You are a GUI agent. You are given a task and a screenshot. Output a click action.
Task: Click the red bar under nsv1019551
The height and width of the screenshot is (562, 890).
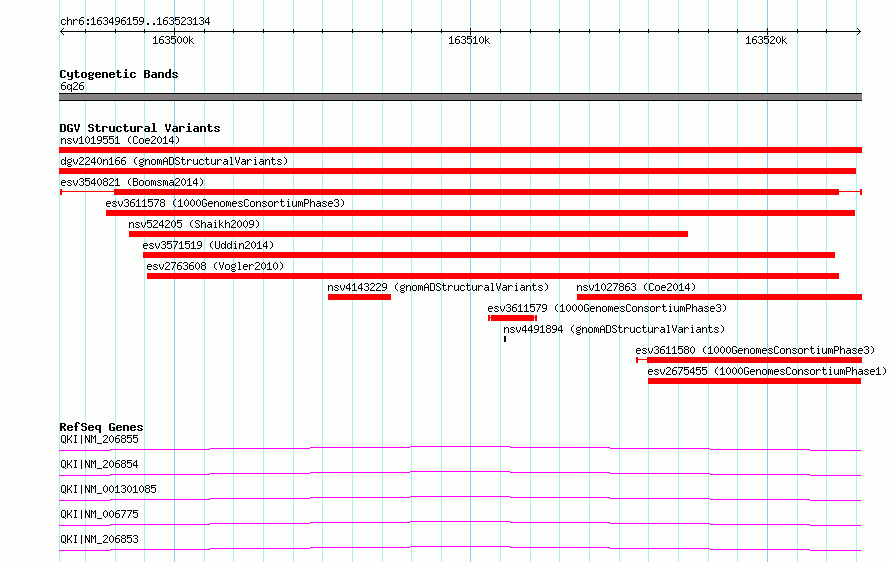[x=460, y=150]
